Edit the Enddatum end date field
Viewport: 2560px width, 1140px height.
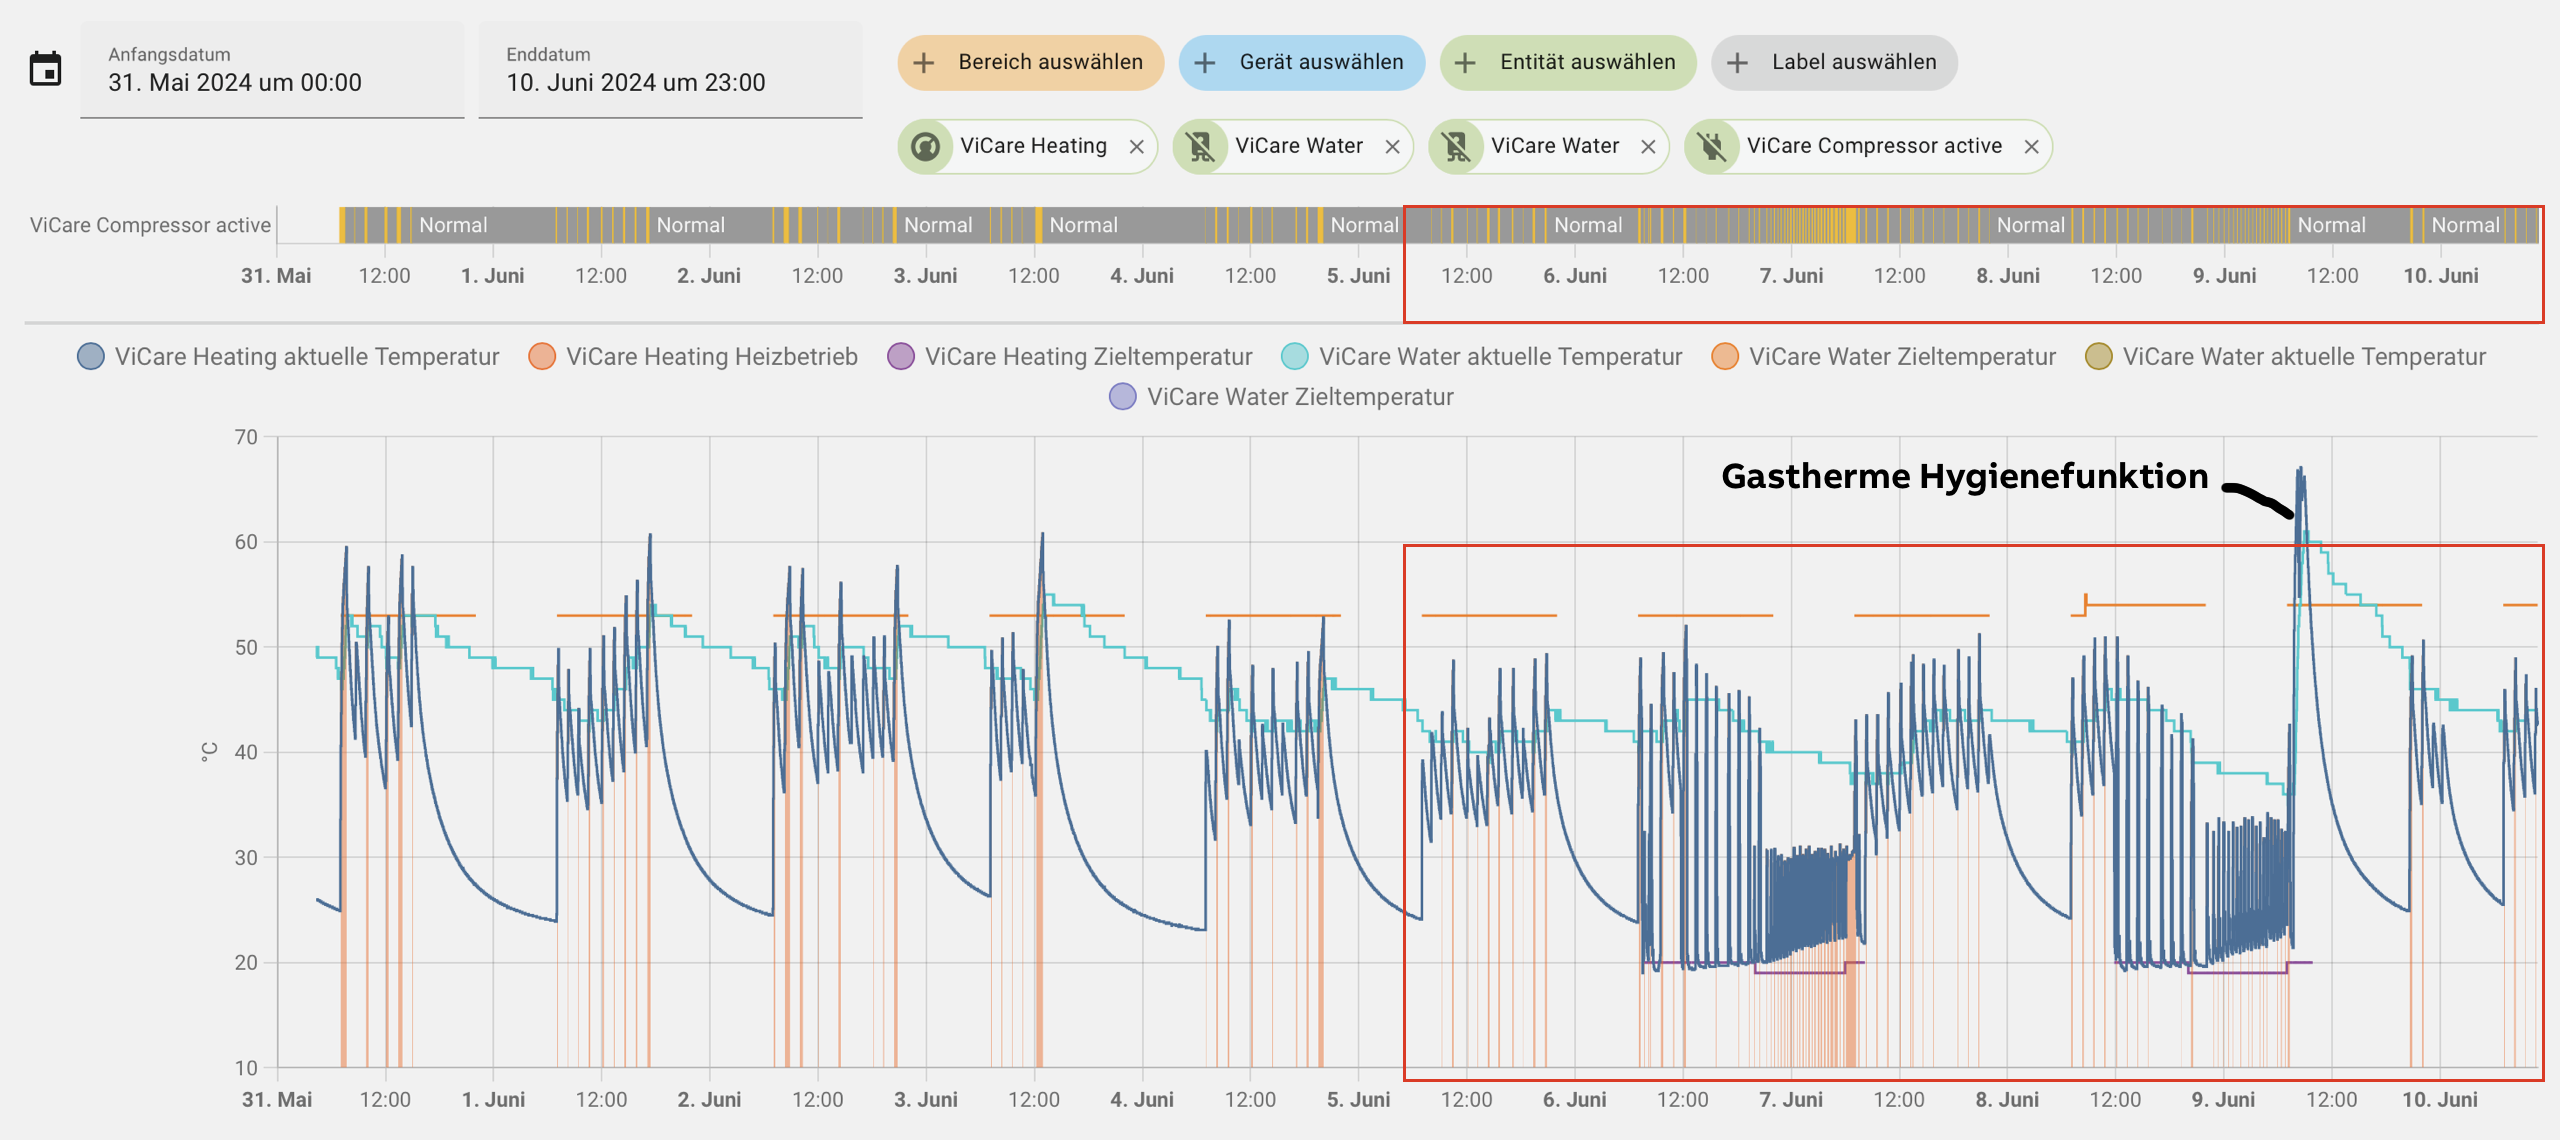coord(670,70)
